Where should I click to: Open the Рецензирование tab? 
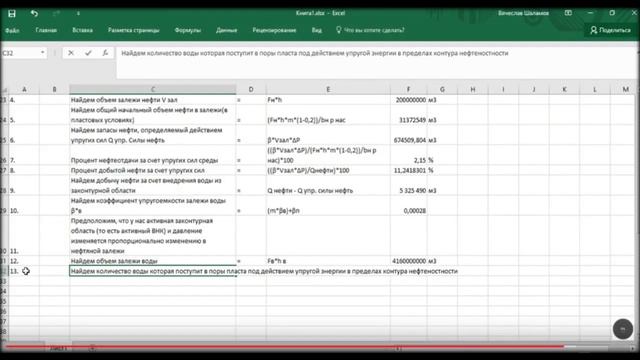click(x=274, y=30)
